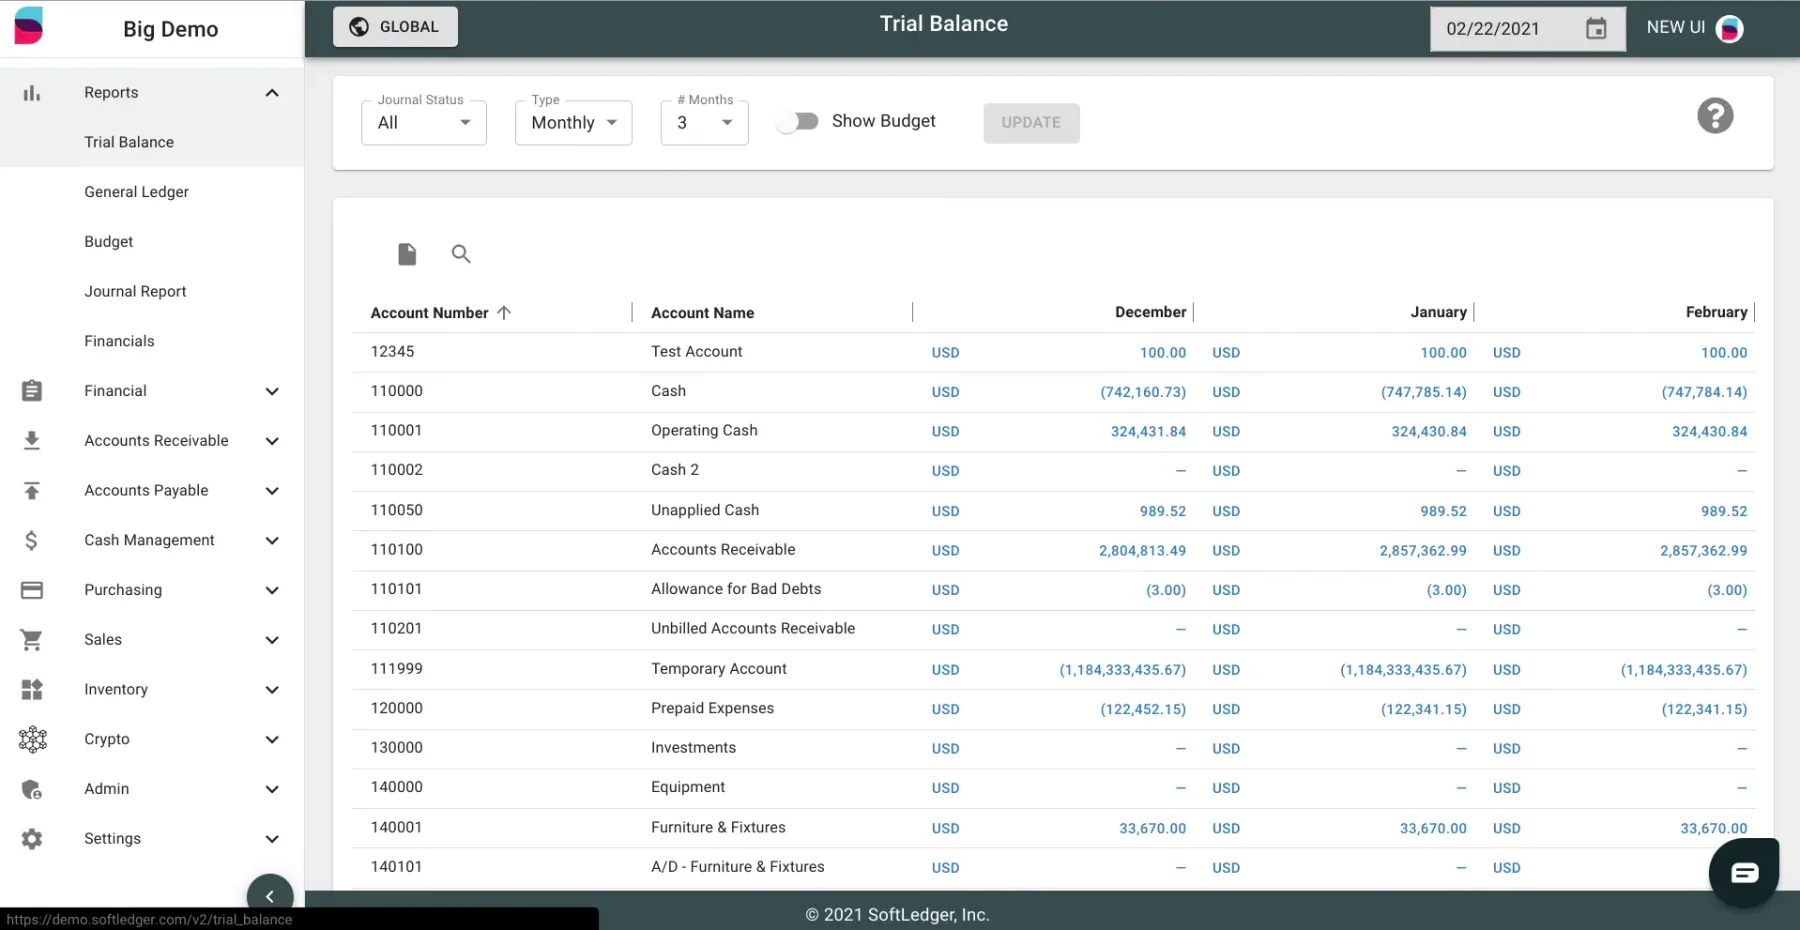Click the Cash Management dollar icon
This screenshot has width=1800, height=930.
[x=32, y=541]
